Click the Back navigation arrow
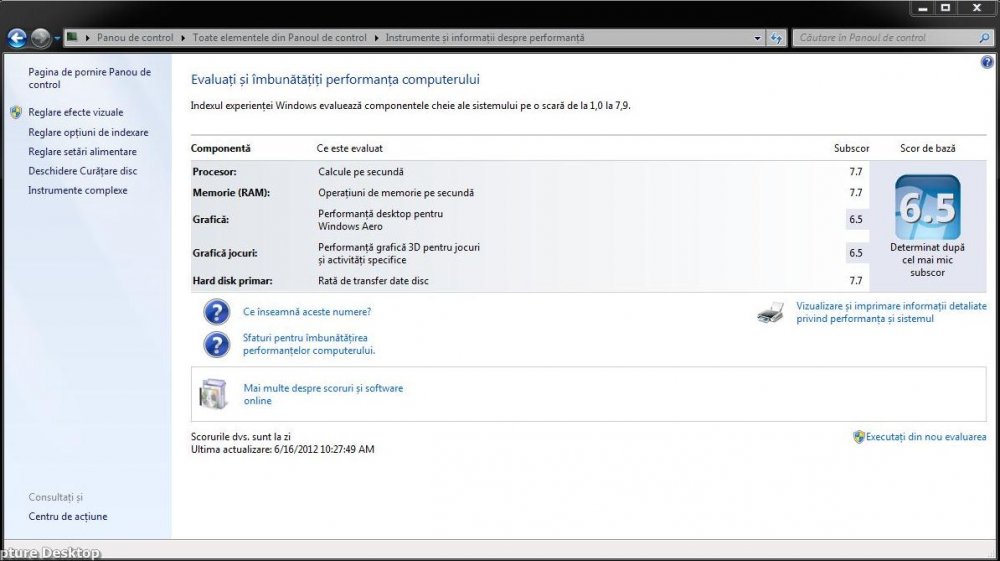Viewport: 1000px width, 561px height. 17,38
